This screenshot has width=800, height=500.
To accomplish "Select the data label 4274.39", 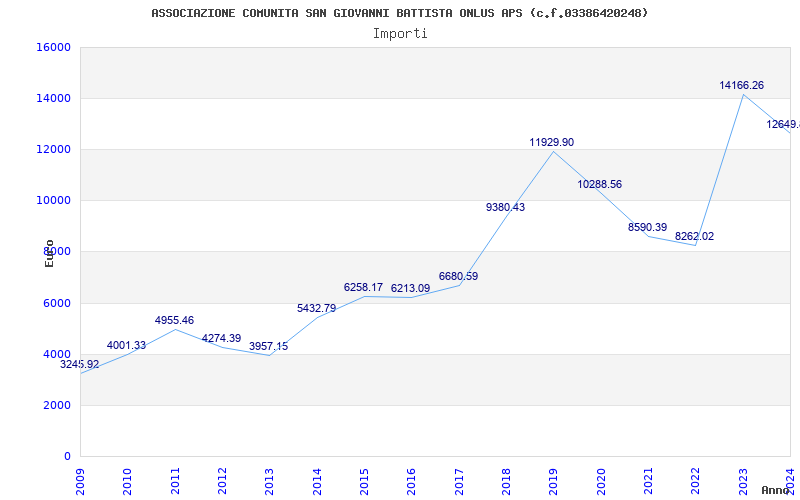I will pos(221,338).
